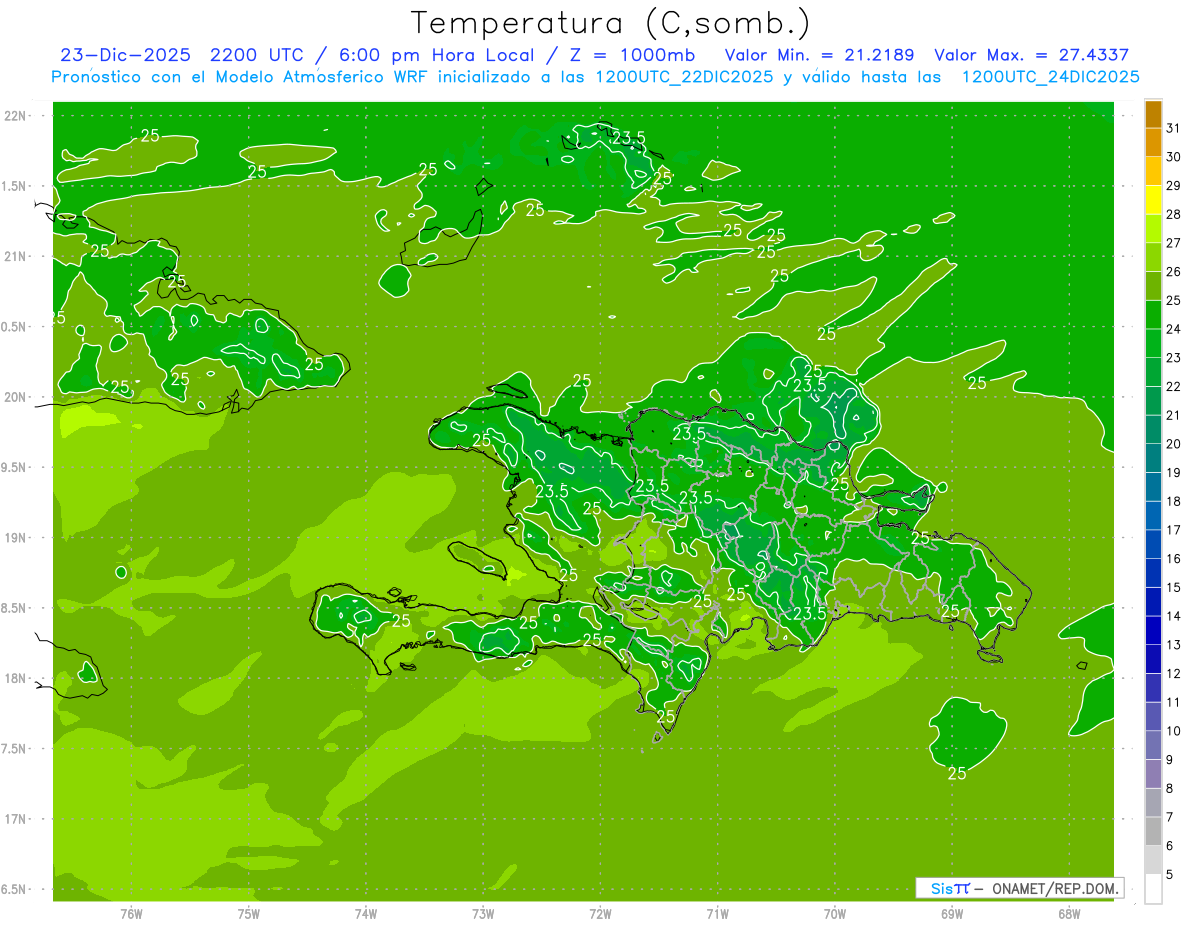Click the '74W' longitude label
1200x927 pixels.
tap(366, 914)
